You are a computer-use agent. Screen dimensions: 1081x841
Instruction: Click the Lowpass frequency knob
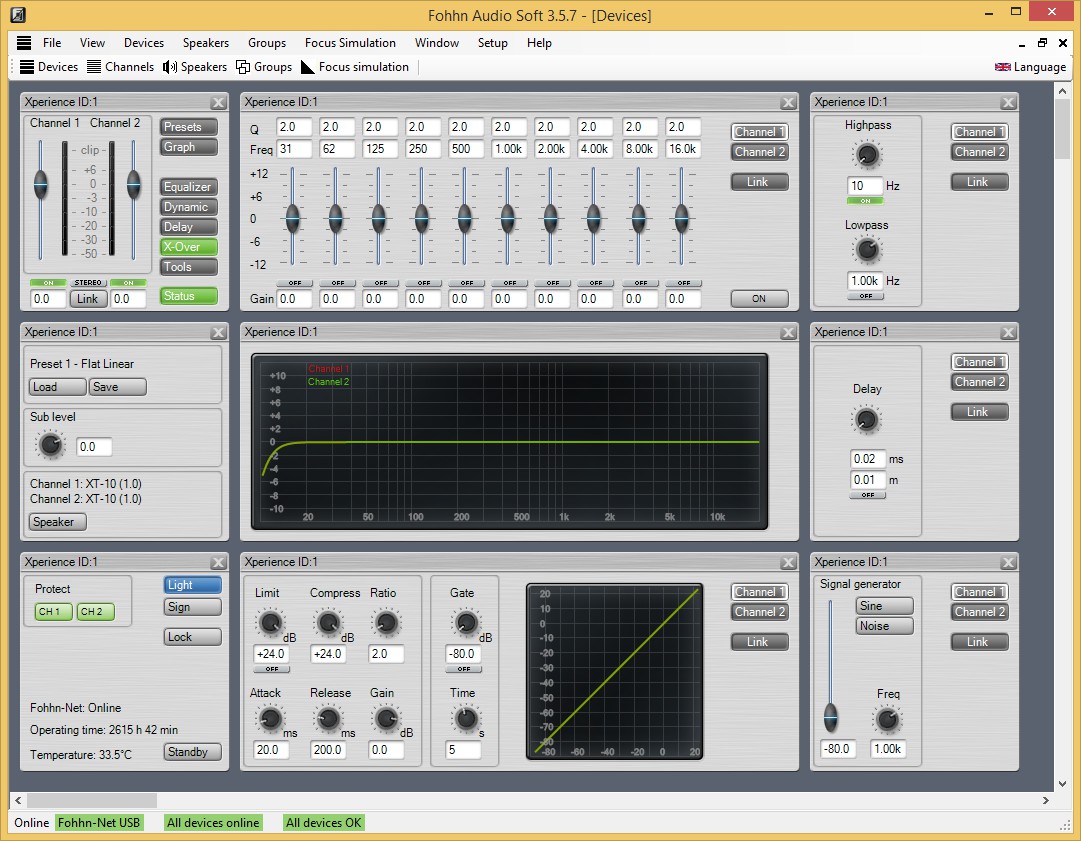[867, 250]
